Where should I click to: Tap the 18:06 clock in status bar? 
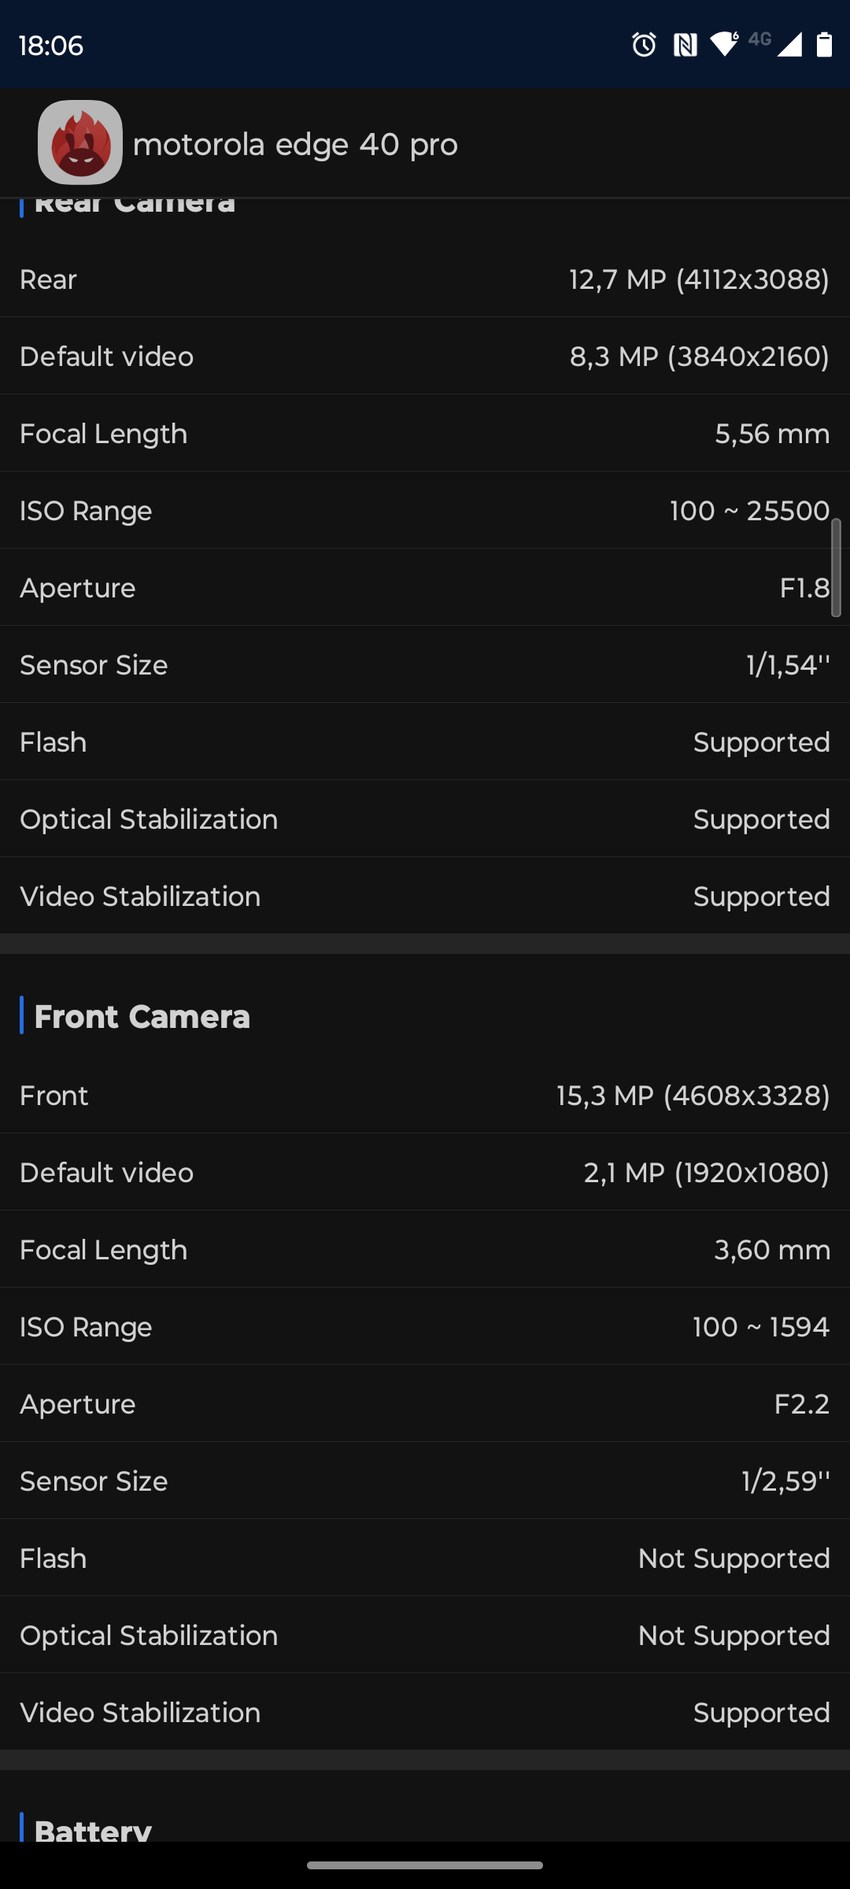point(51,45)
